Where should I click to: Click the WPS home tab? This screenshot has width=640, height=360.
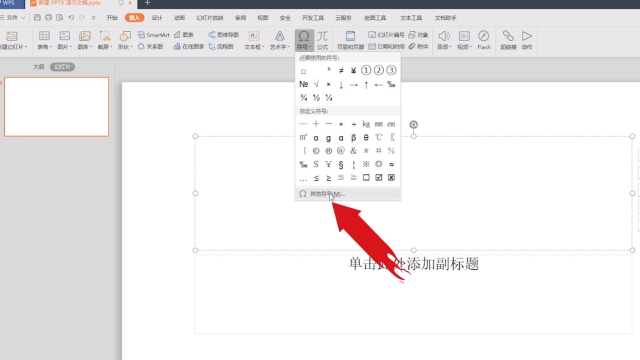point(11,3)
